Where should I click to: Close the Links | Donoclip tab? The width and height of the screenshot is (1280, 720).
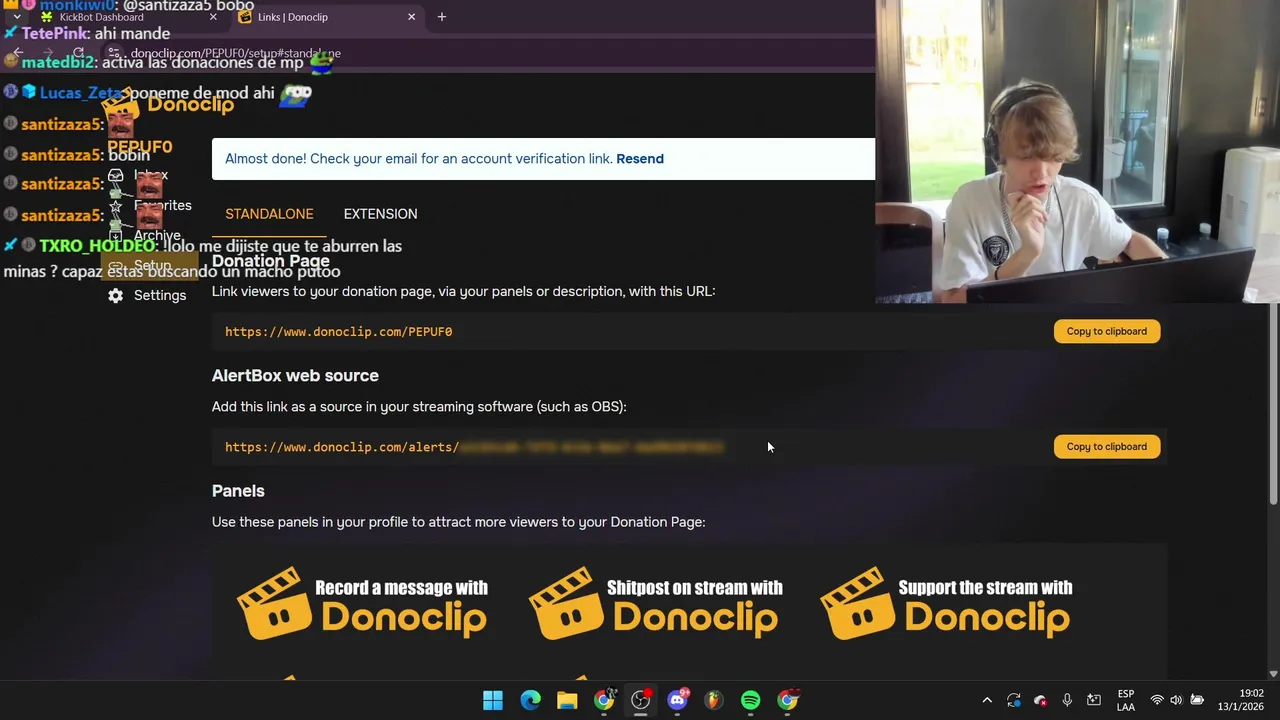411,17
